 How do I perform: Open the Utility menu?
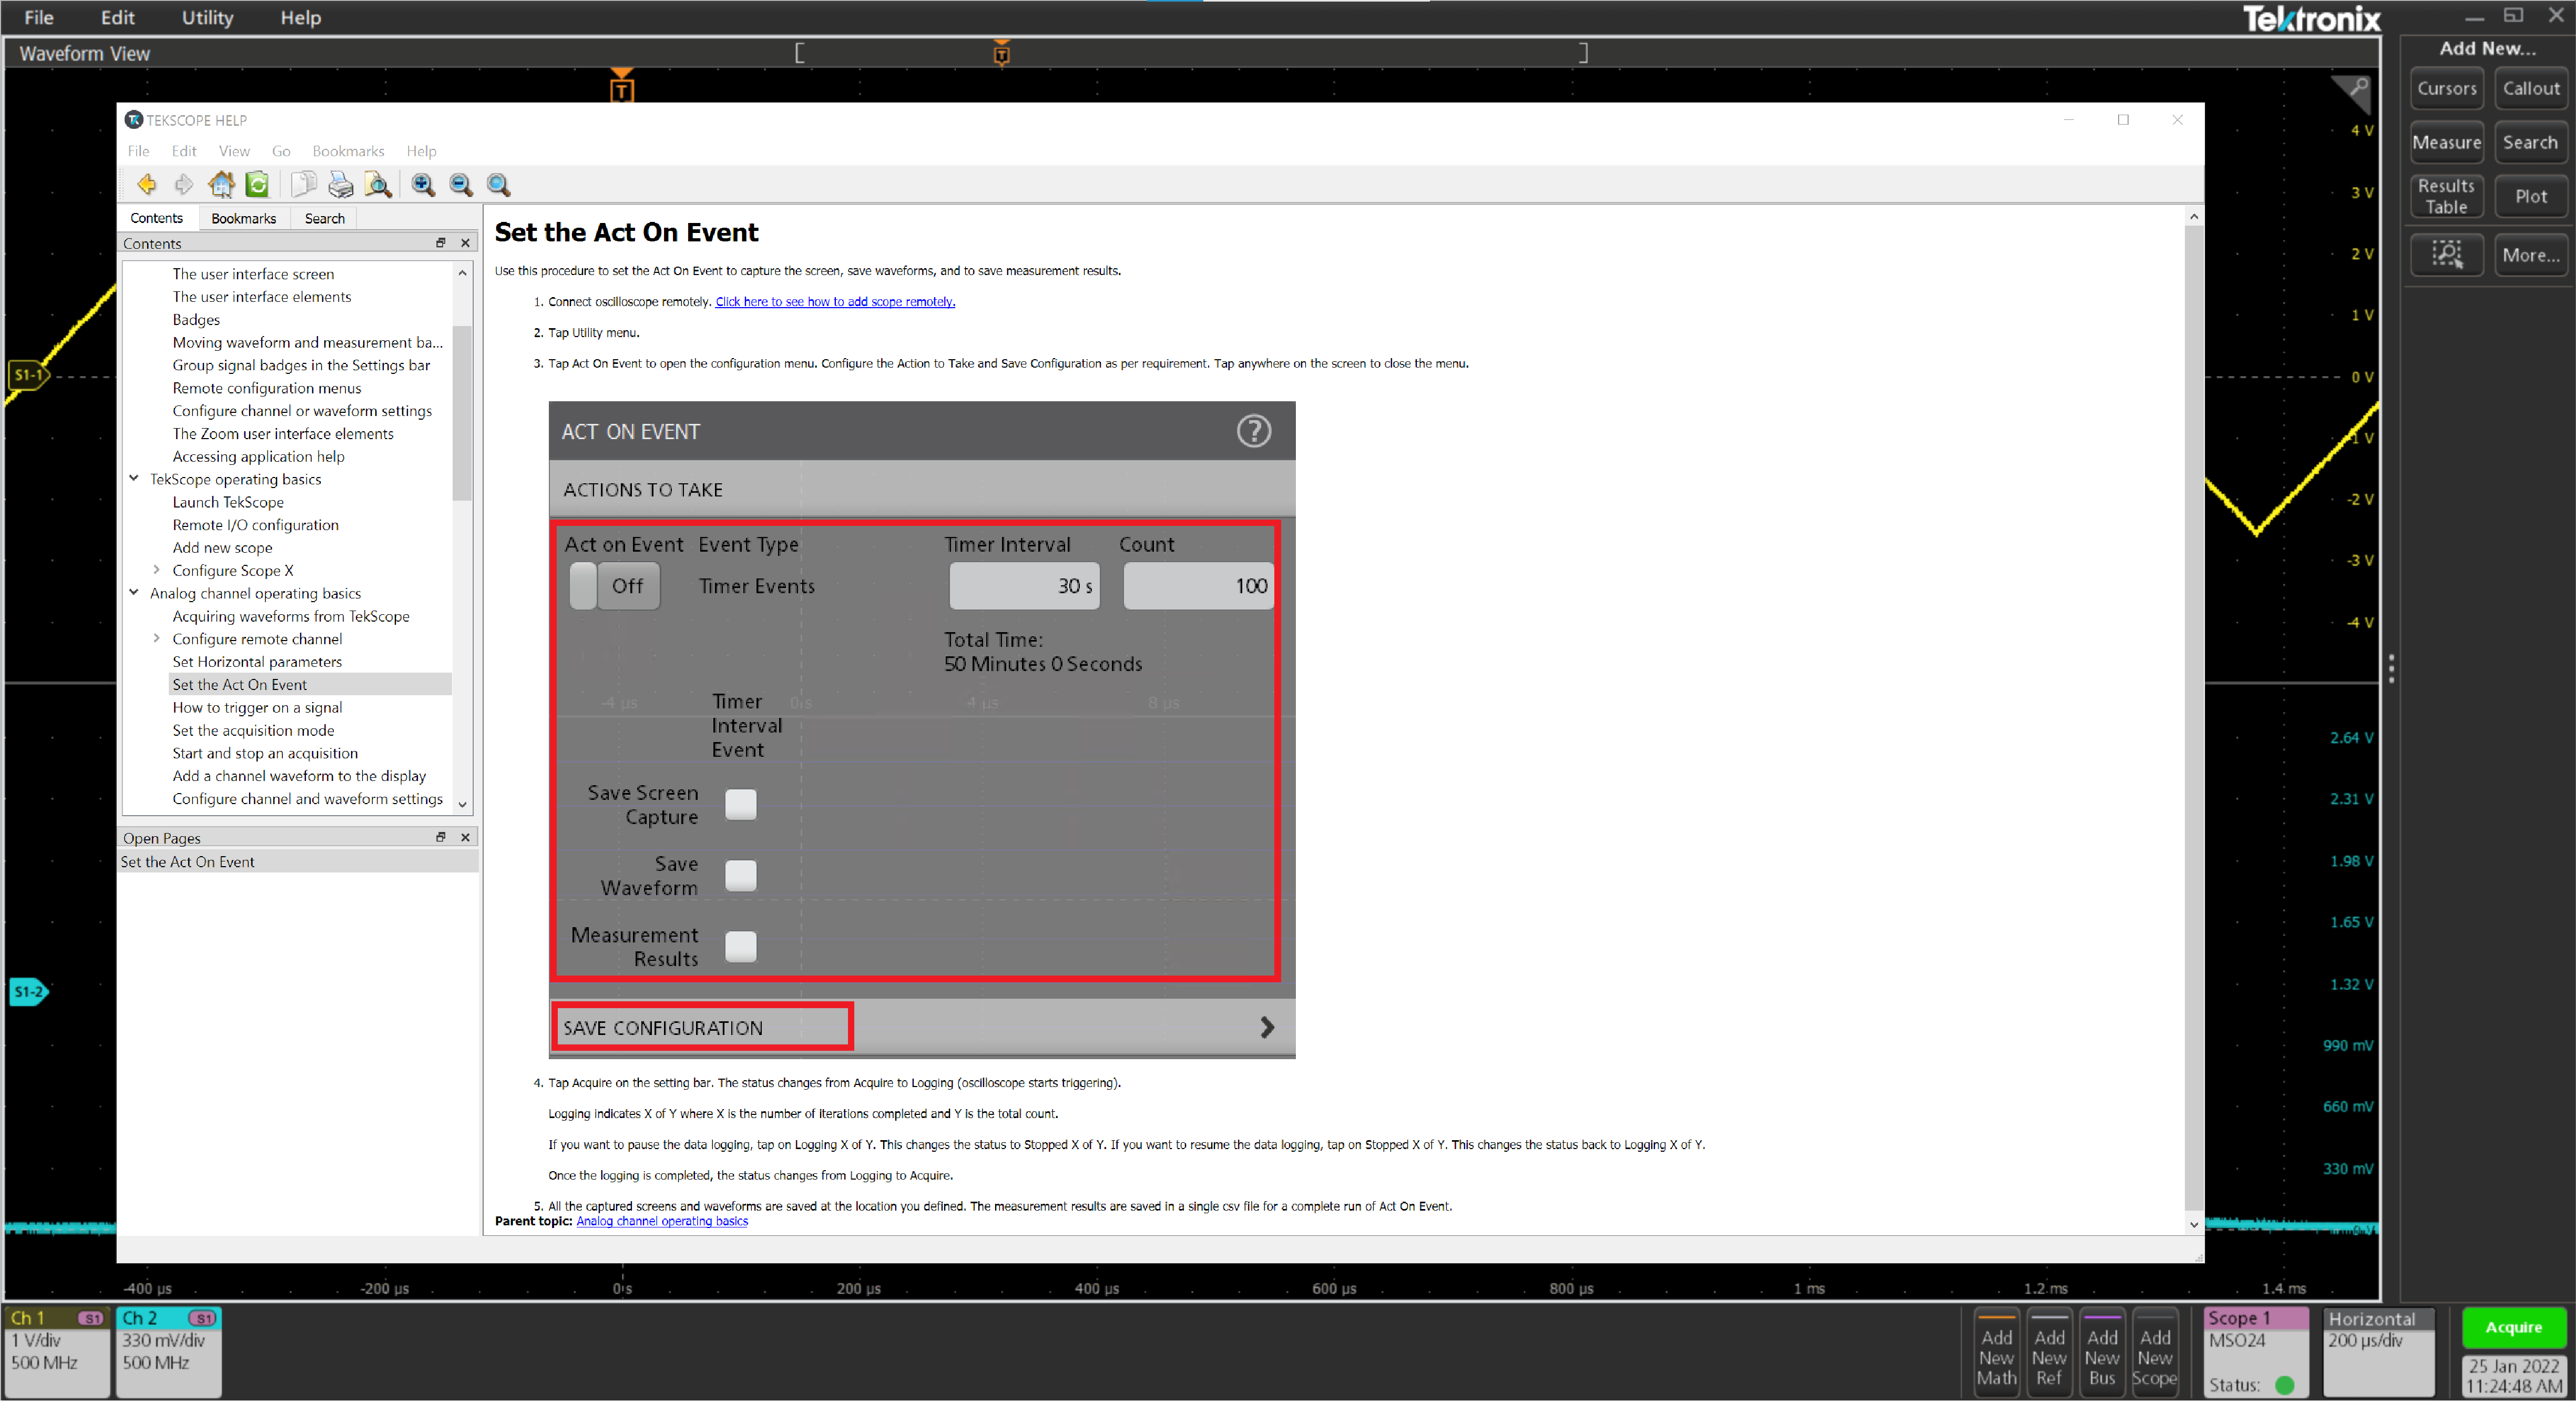click(207, 17)
